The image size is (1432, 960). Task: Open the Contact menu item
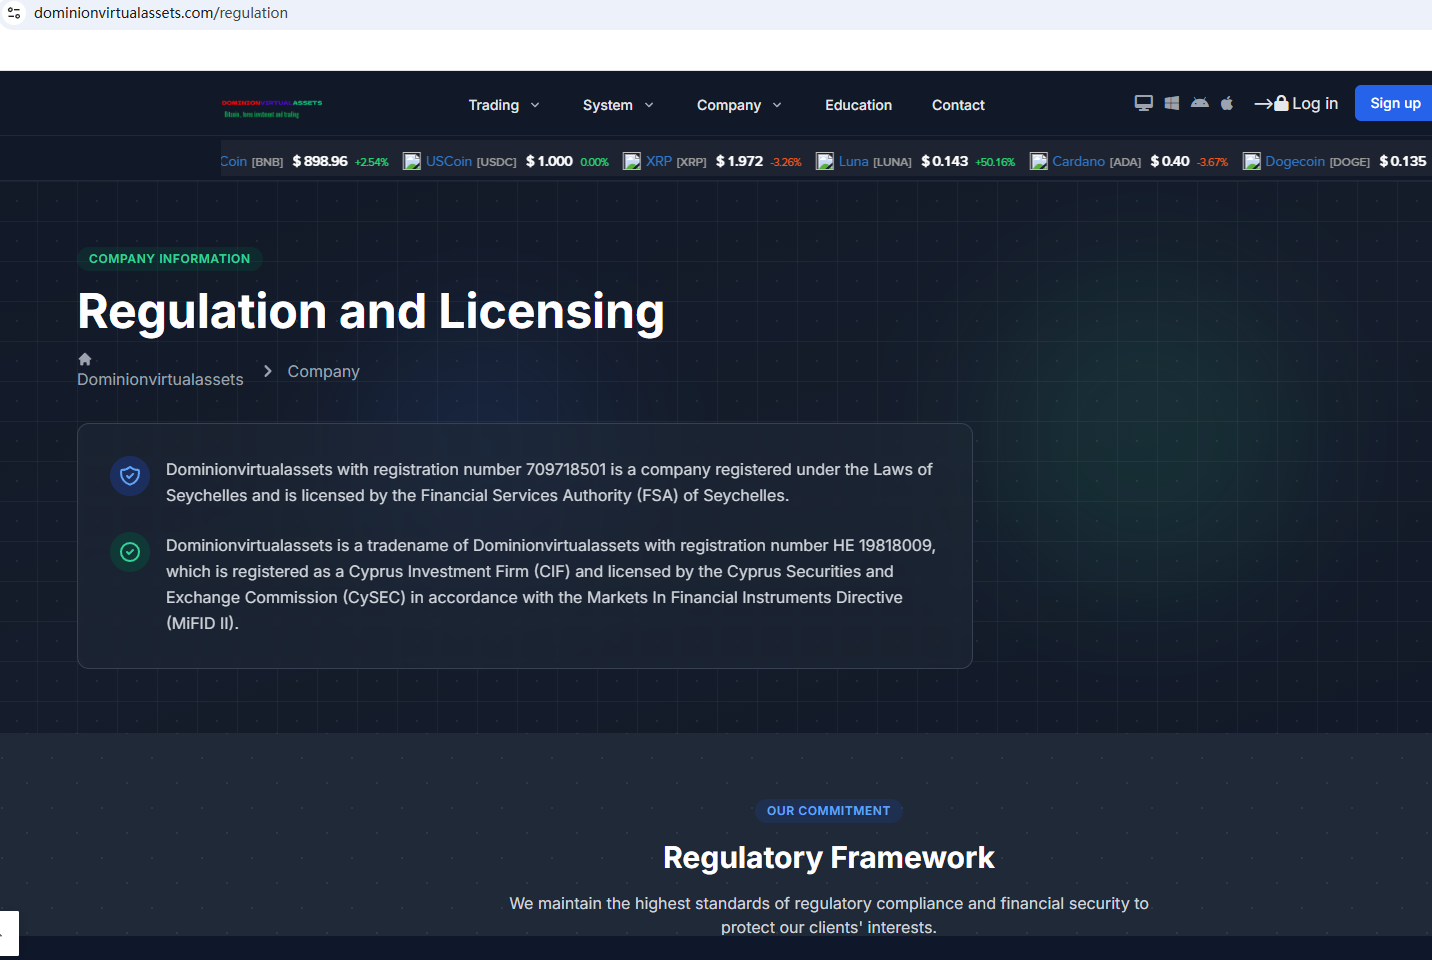tap(958, 105)
